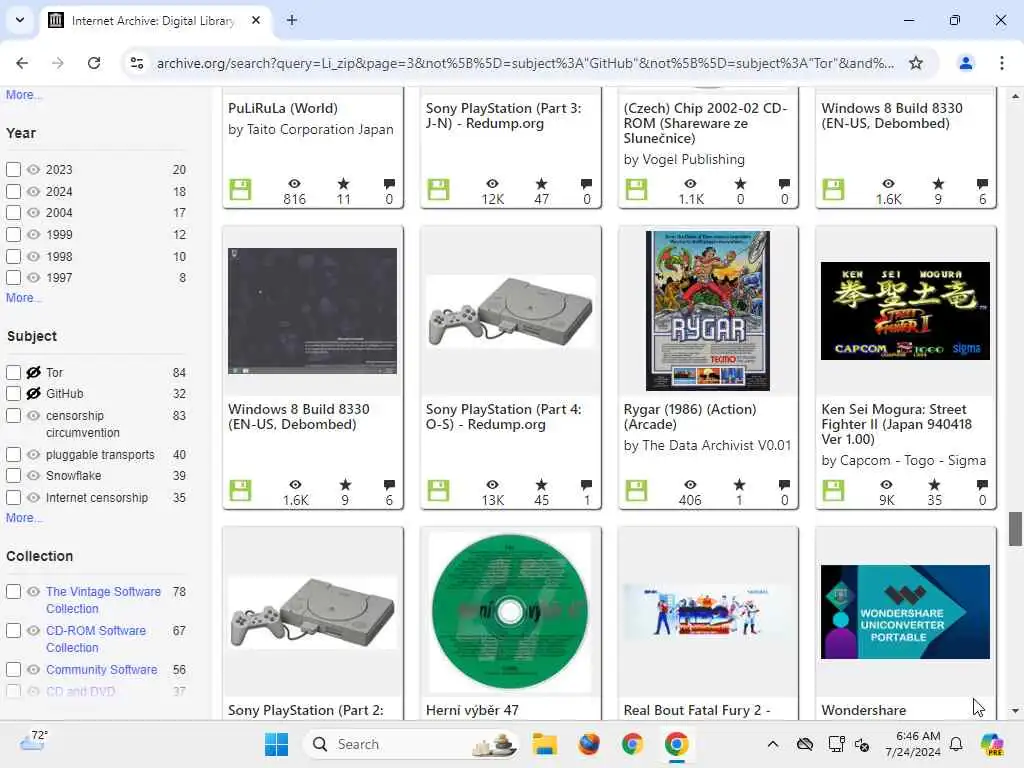Open Windows Start menu

click(276, 744)
